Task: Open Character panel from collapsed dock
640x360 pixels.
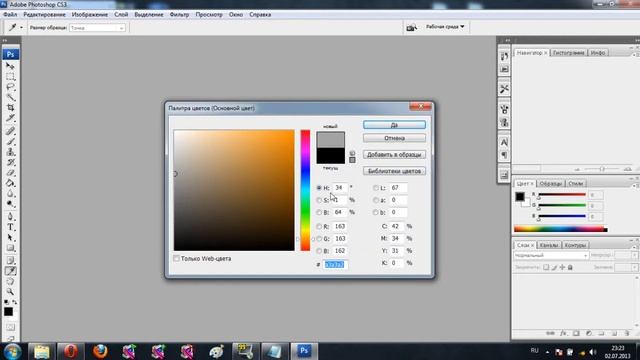Action: 504,142
